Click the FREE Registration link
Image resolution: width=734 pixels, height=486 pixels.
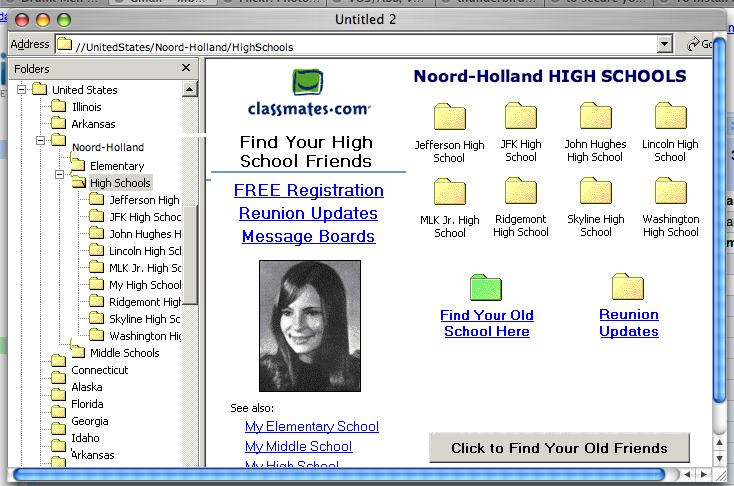tap(308, 191)
